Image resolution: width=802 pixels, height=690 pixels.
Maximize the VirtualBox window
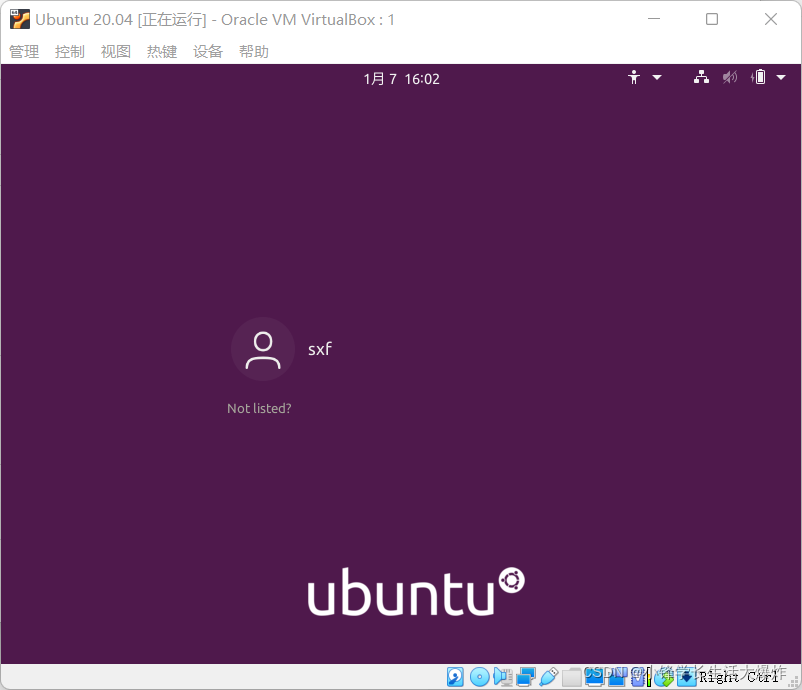click(x=712, y=19)
